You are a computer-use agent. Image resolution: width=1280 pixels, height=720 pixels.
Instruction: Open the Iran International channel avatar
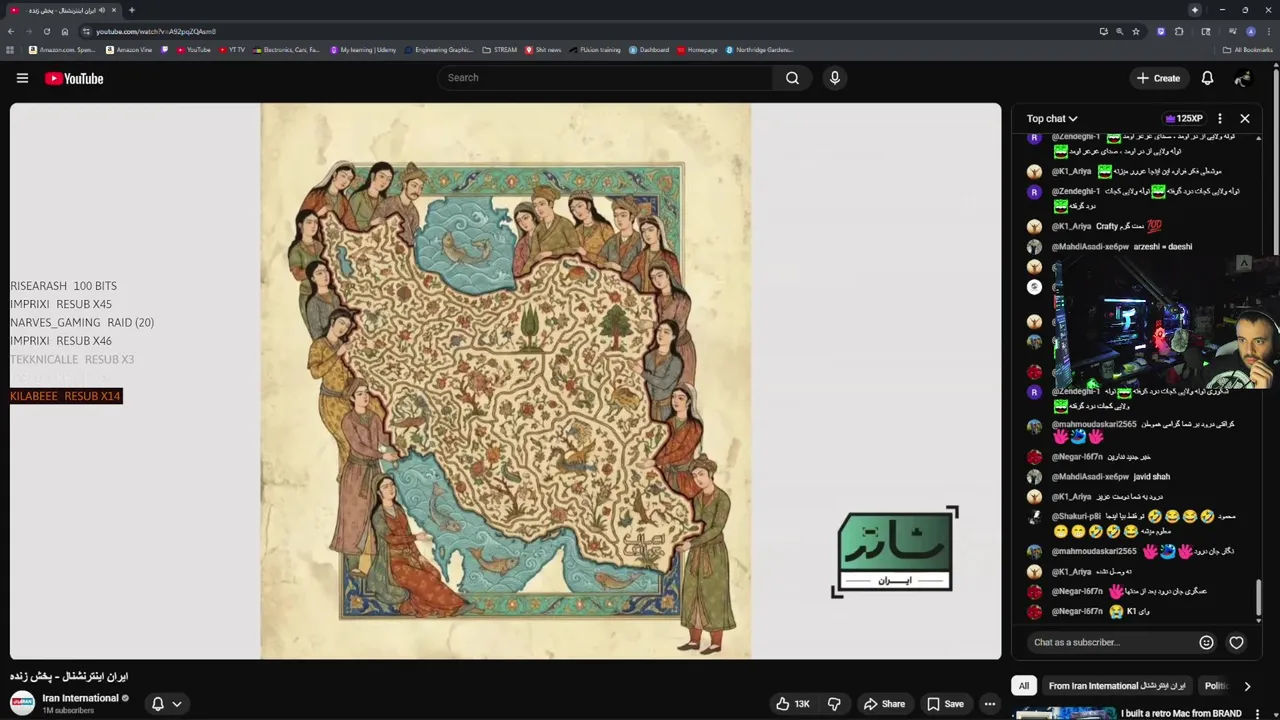22,703
